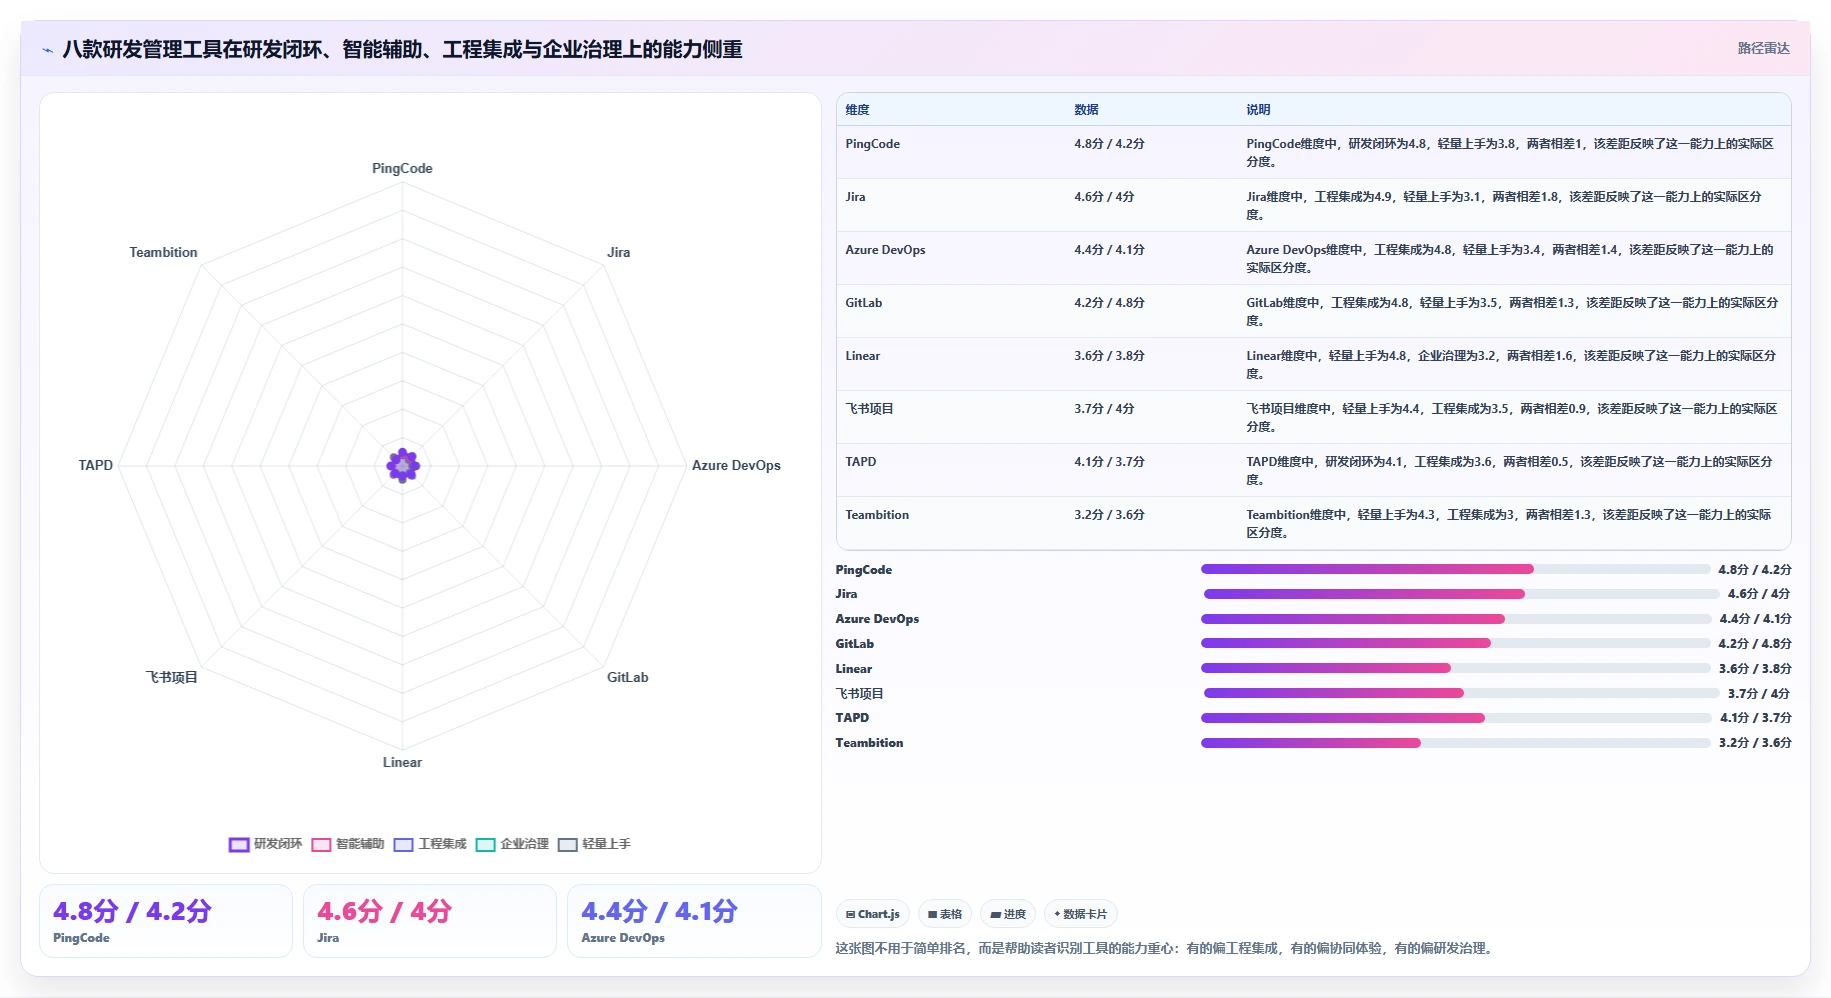Click the Azure DevOps radar axis label

(x=736, y=465)
